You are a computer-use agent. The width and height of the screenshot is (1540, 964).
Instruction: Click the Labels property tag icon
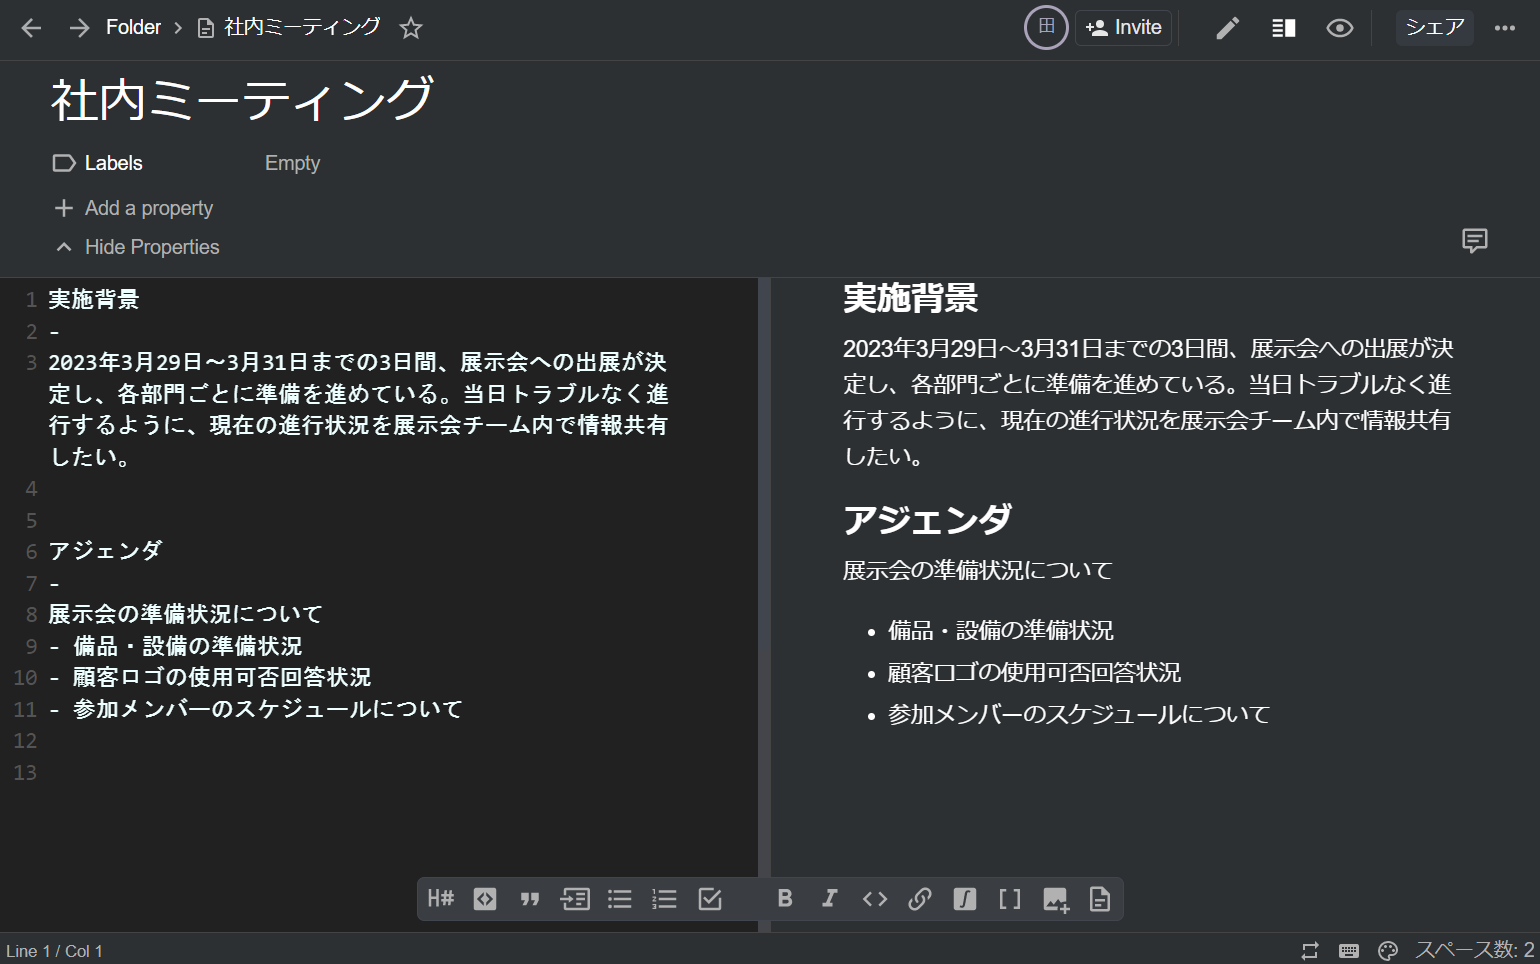tap(64, 163)
